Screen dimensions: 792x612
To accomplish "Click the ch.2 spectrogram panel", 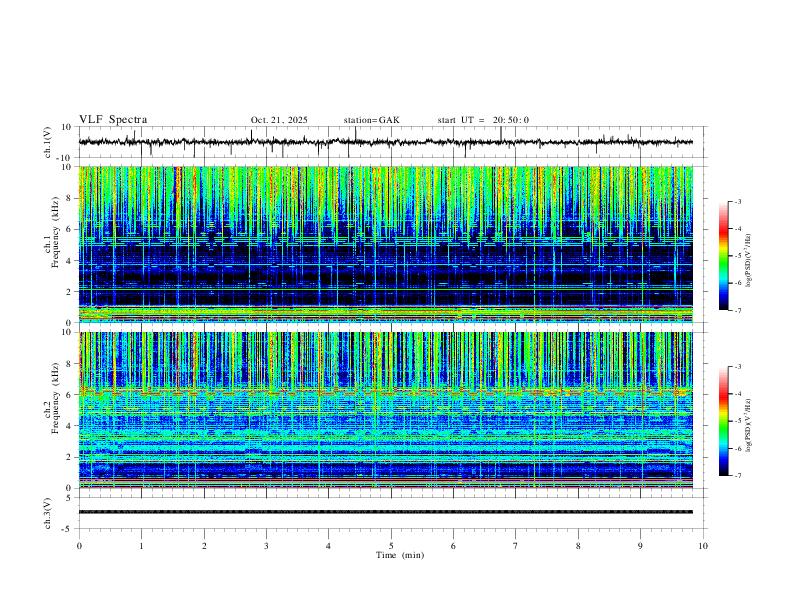I will (385, 410).
